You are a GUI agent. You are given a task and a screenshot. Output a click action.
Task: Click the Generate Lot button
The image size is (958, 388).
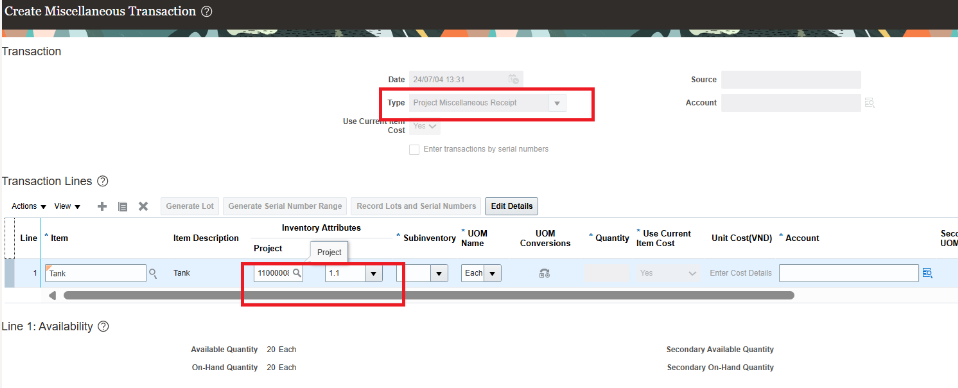coord(190,207)
